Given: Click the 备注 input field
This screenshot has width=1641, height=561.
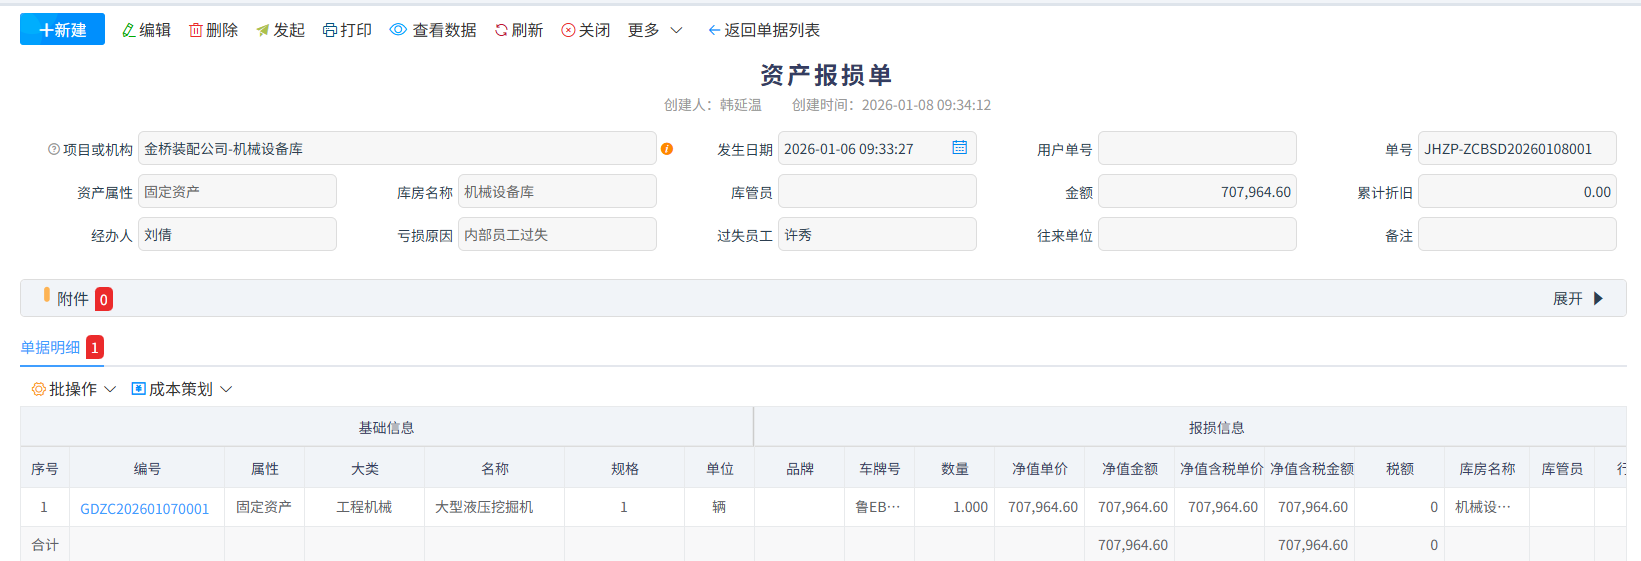Looking at the screenshot, I should tap(1516, 235).
